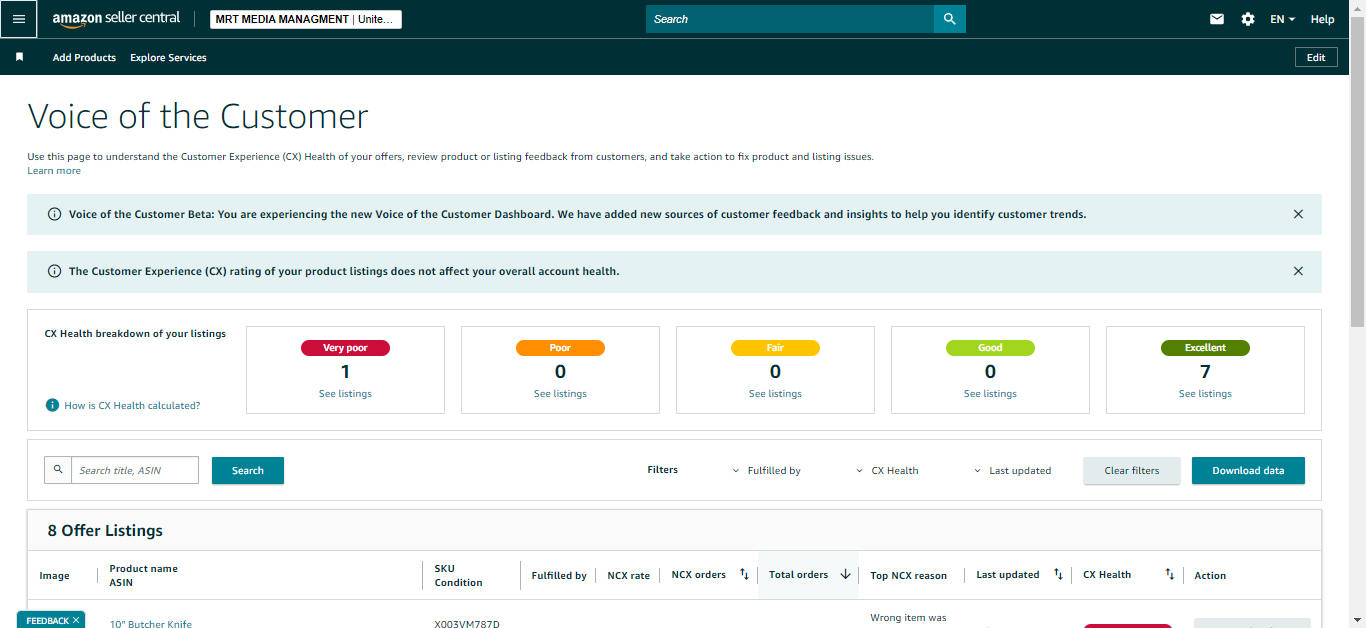
Task: Click the red Very poor badge
Action: [x=345, y=348]
